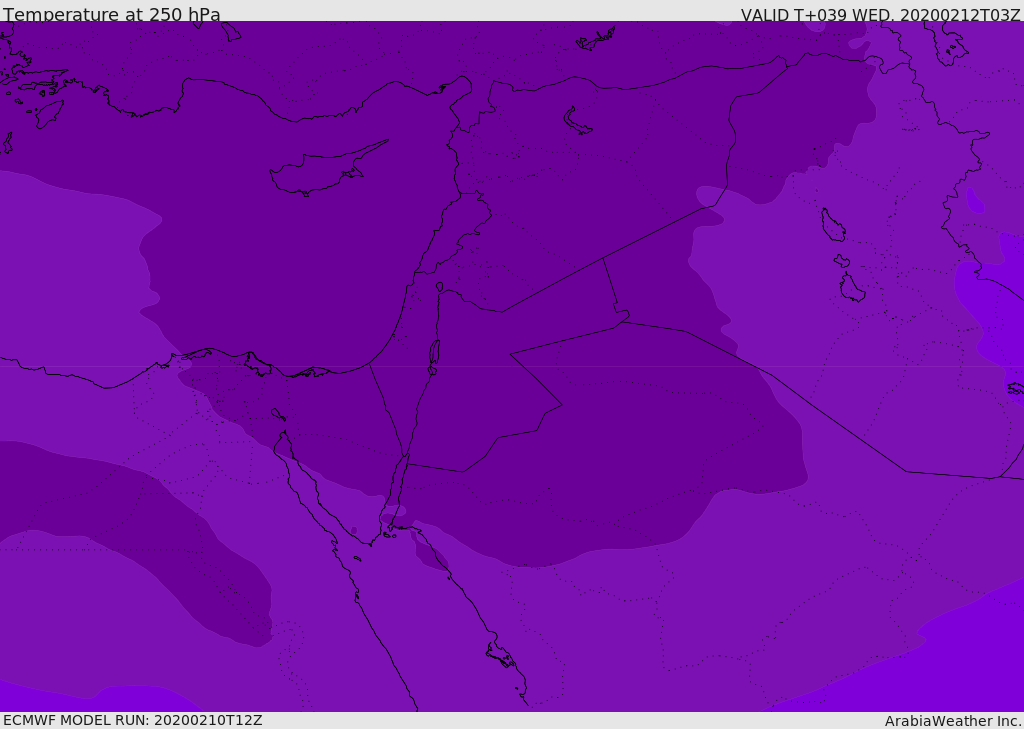Click the island of Cyprus on map
1024x729 pixels.
click(x=328, y=169)
